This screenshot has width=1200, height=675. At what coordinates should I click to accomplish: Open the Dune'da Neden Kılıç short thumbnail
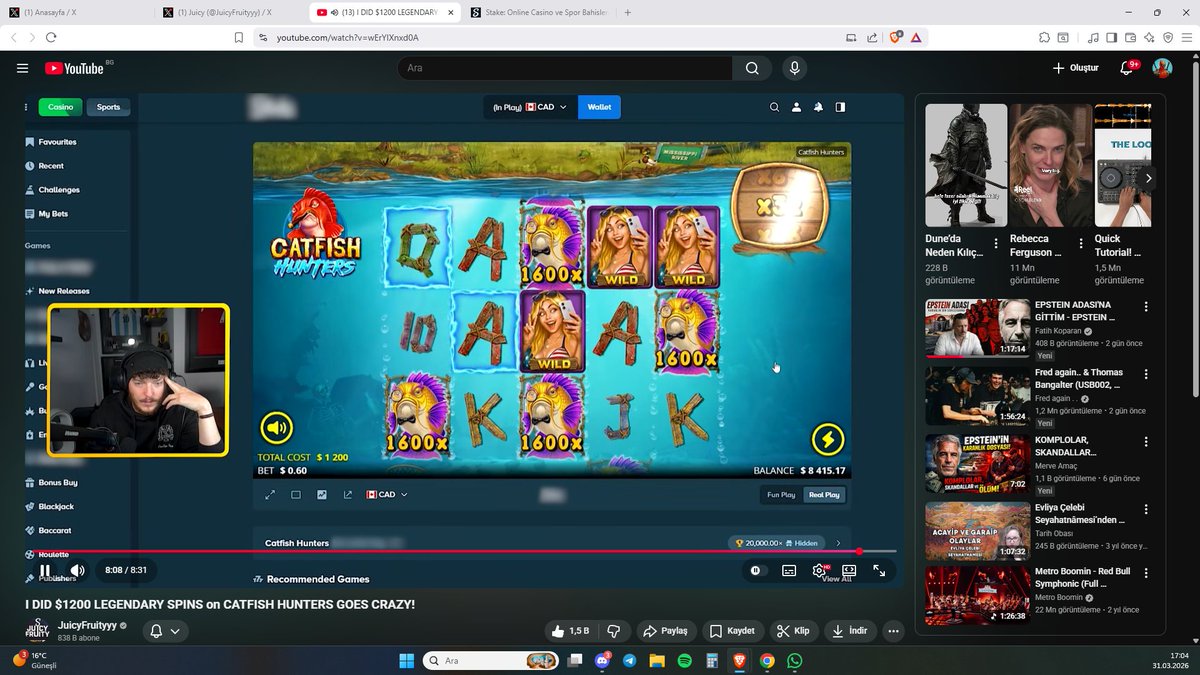[x=966, y=165]
